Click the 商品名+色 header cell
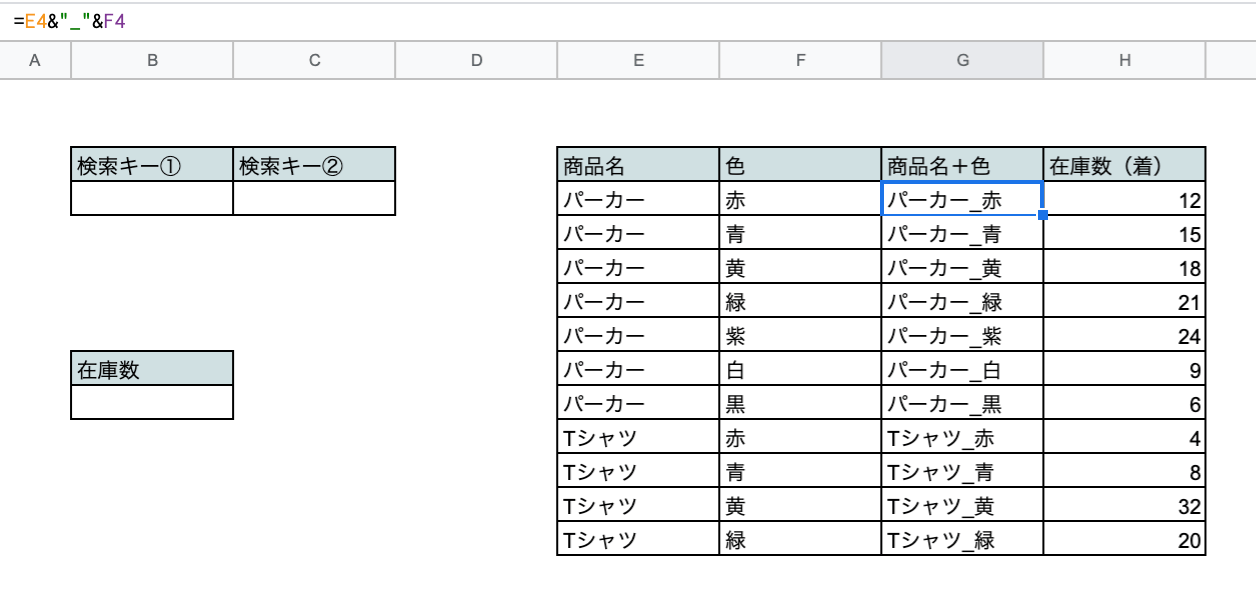 pos(962,164)
